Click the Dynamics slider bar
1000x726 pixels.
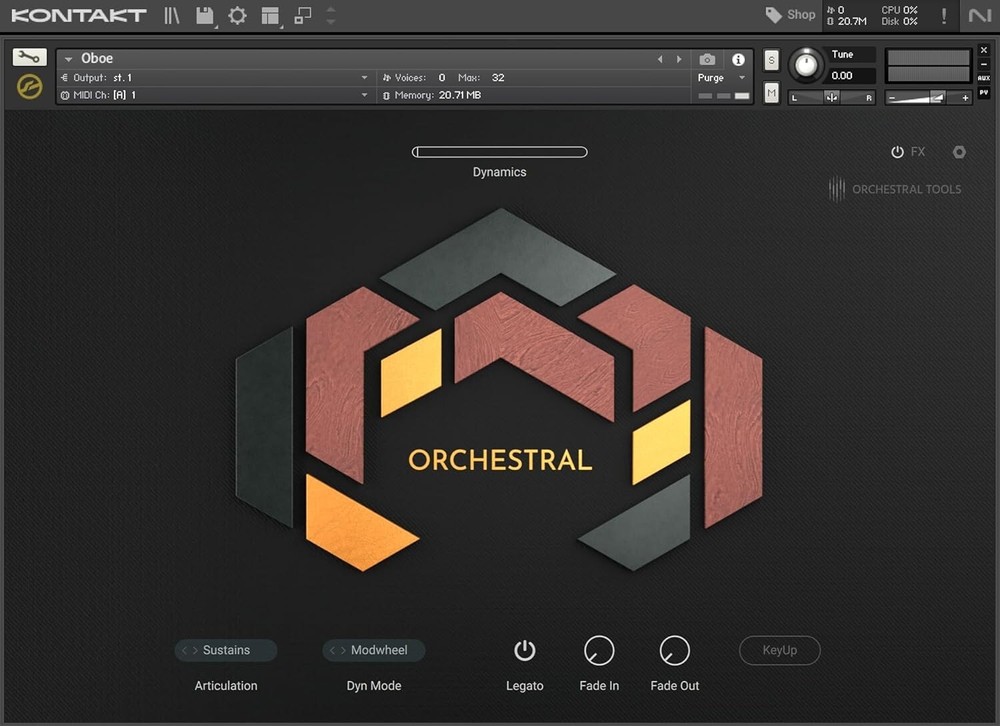pyautogui.click(x=500, y=152)
